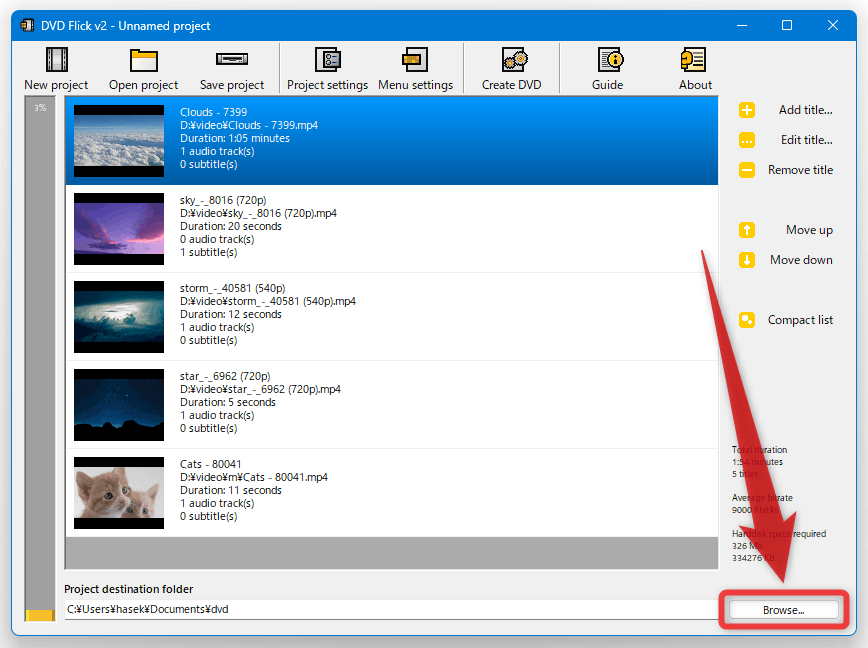868x648 pixels.
Task: Click Move down button text
Action: coord(801,260)
